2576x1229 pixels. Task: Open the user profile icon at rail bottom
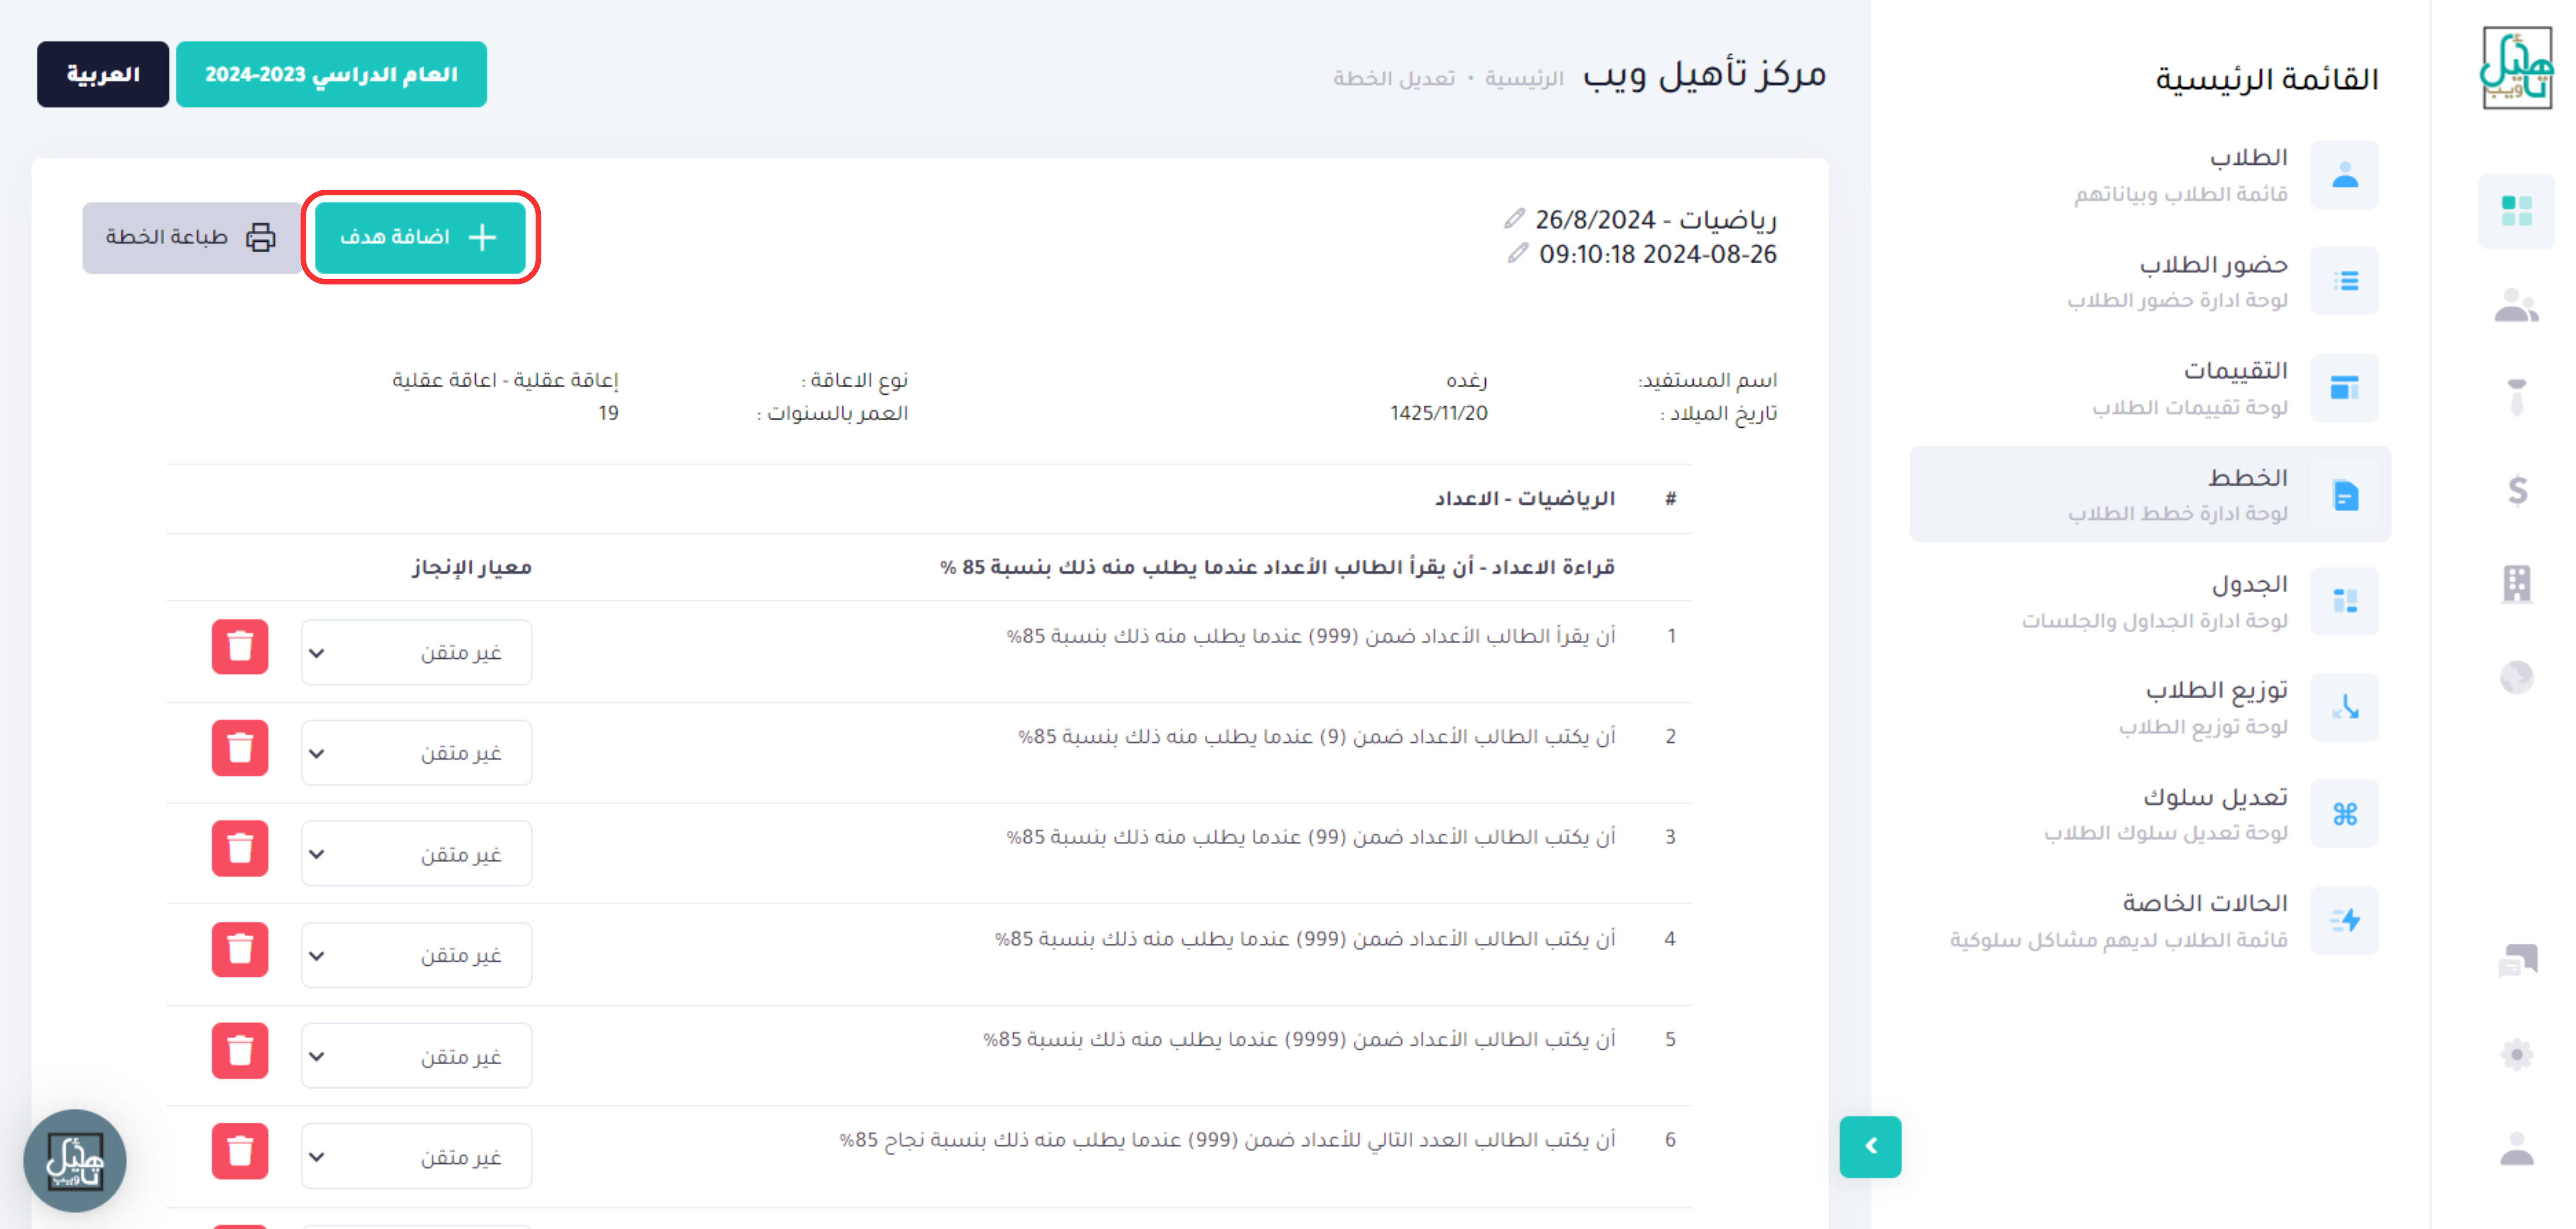point(2517,1148)
